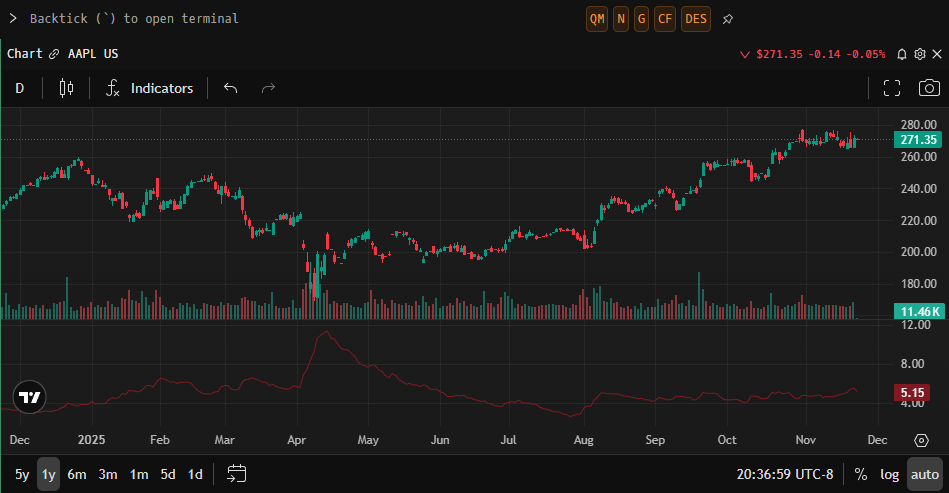
Task: Open the go-to-date calendar icon
Action: click(x=237, y=474)
